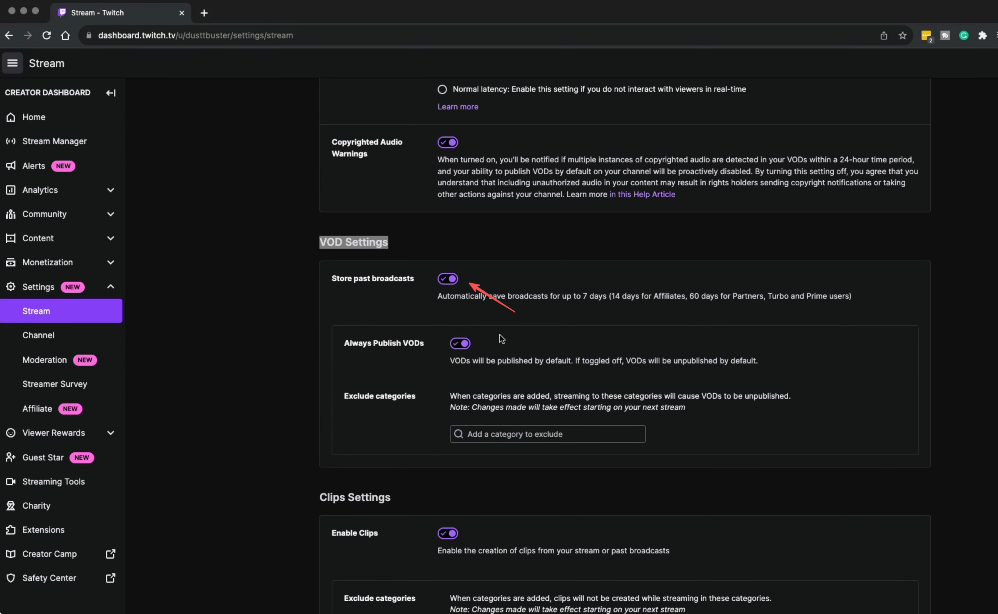Open the in this Help Article link
Screen dimensions: 998x614
642,194
